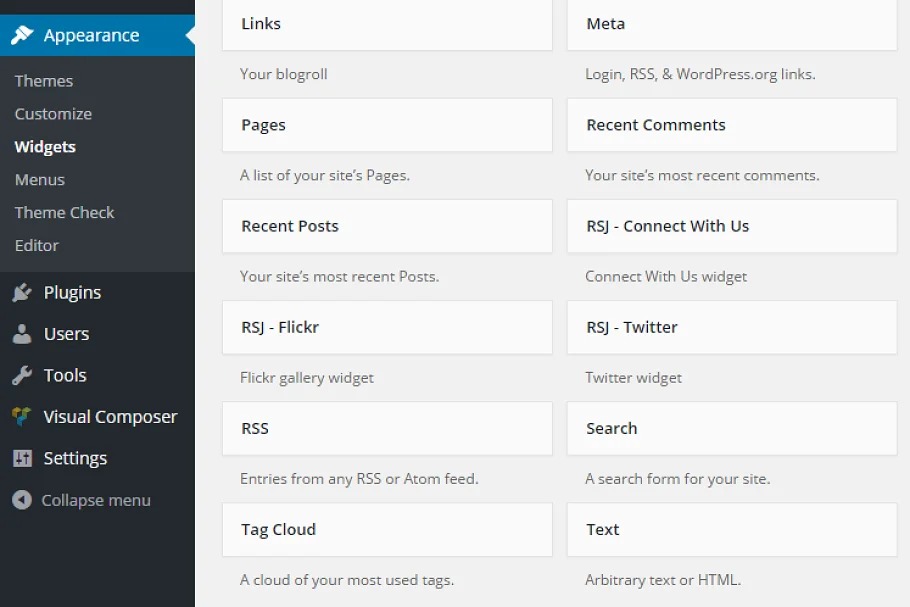Click the Visual Composer icon
The height and width of the screenshot is (607, 910).
[x=22, y=417]
